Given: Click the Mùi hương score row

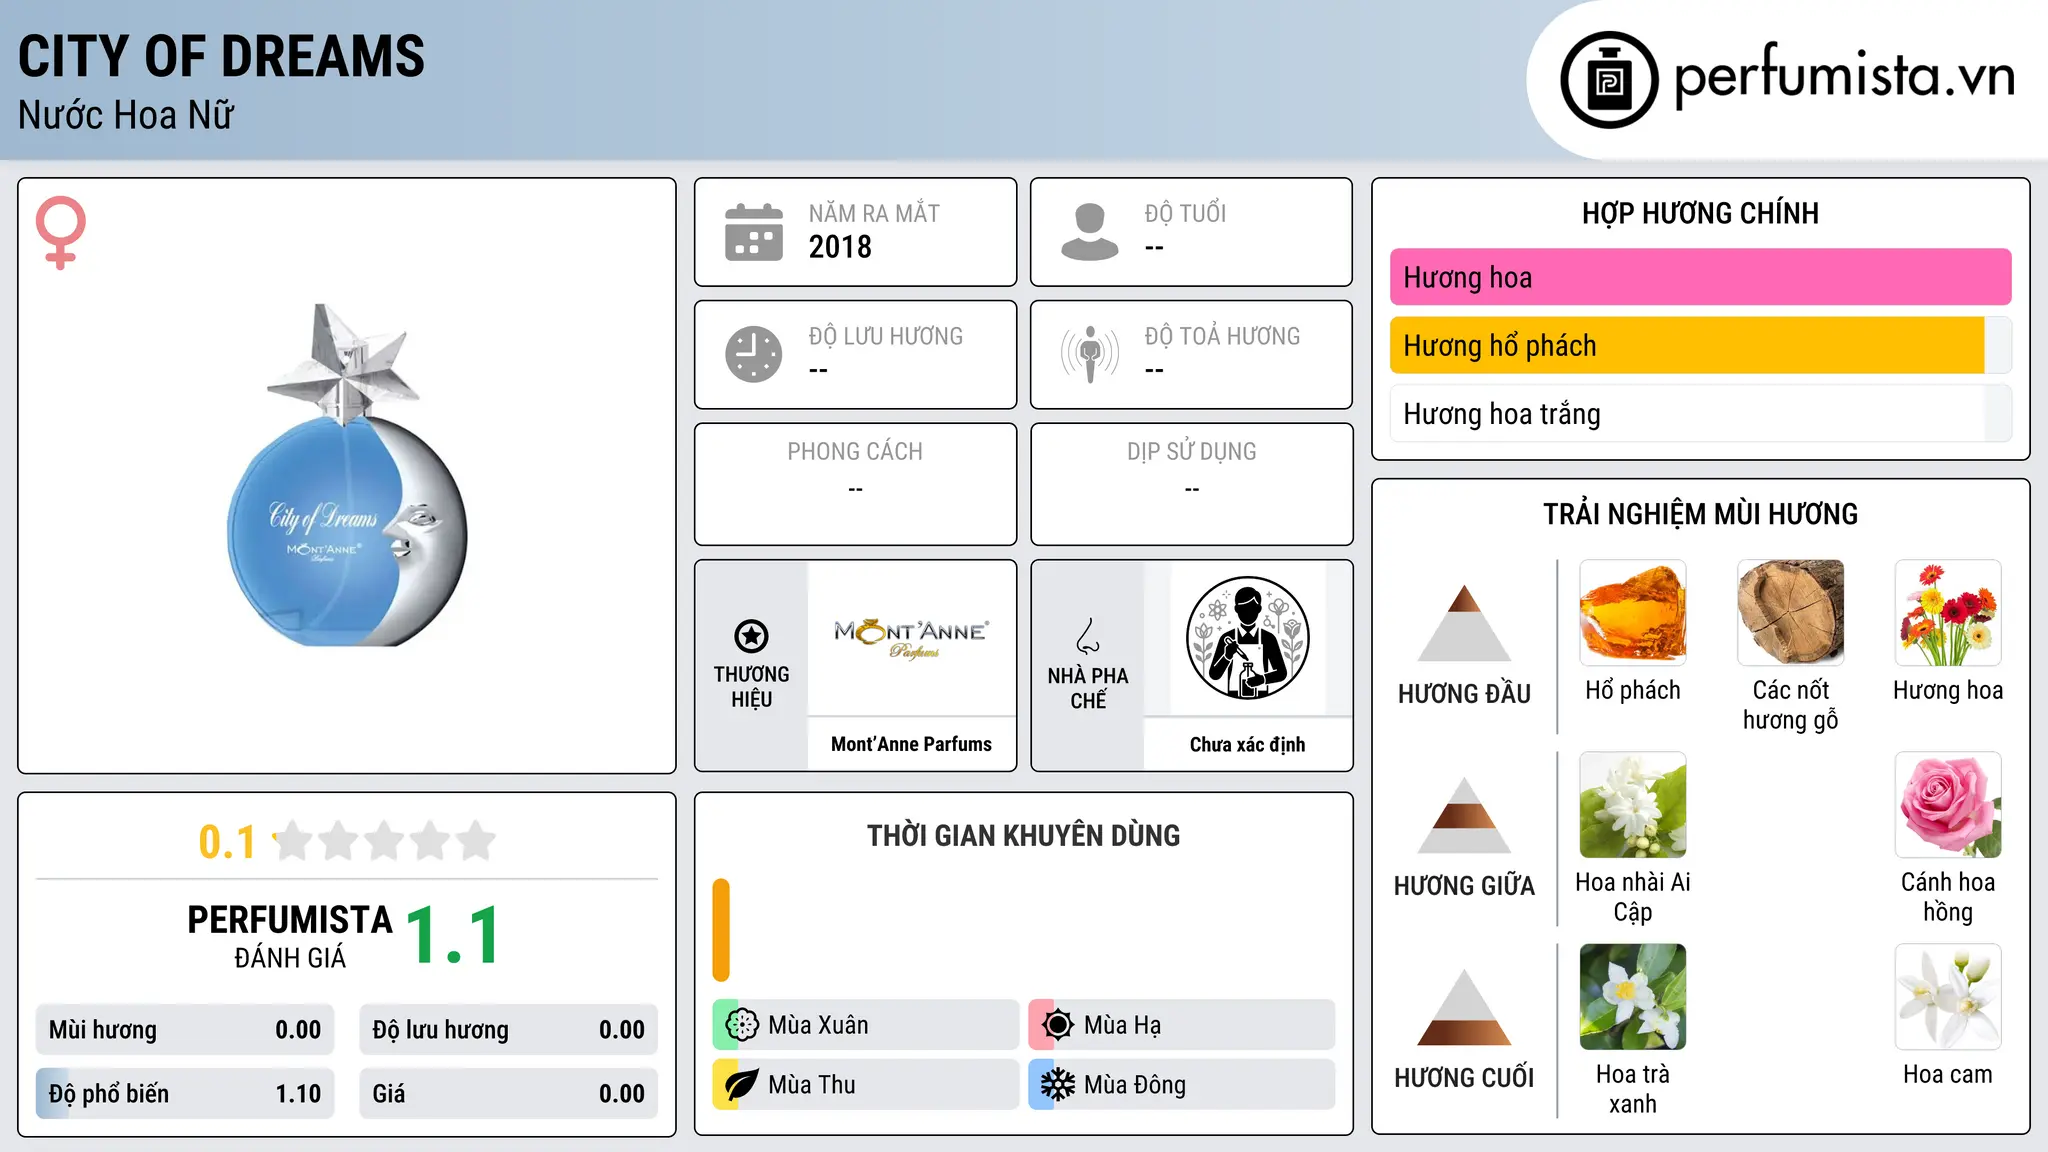Looking at the screenshot, I should click(185, 1029).
